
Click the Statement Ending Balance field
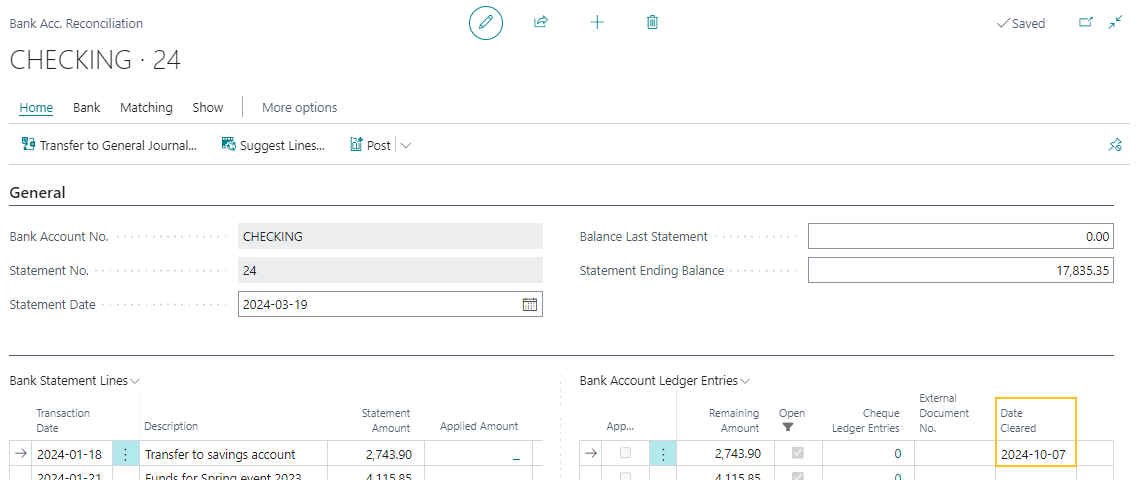960,271
